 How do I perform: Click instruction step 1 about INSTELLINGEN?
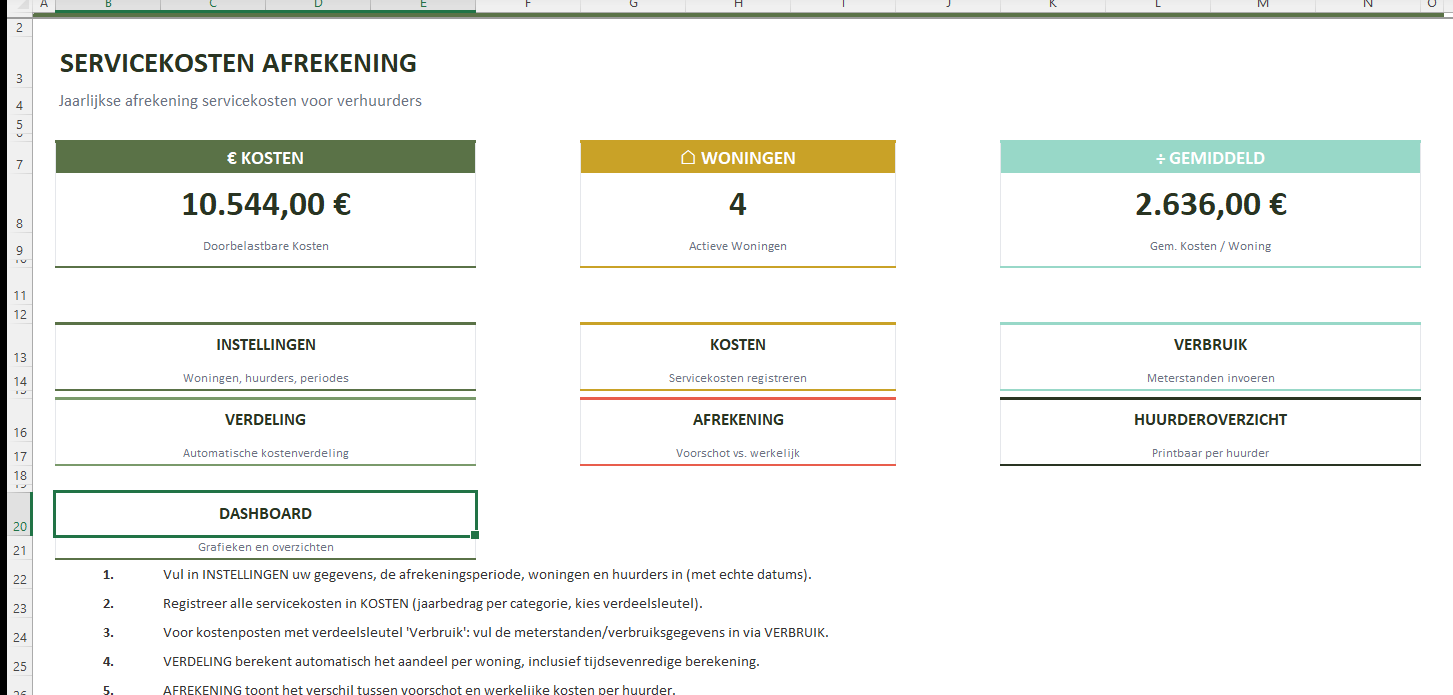click(x=486, y=575)
